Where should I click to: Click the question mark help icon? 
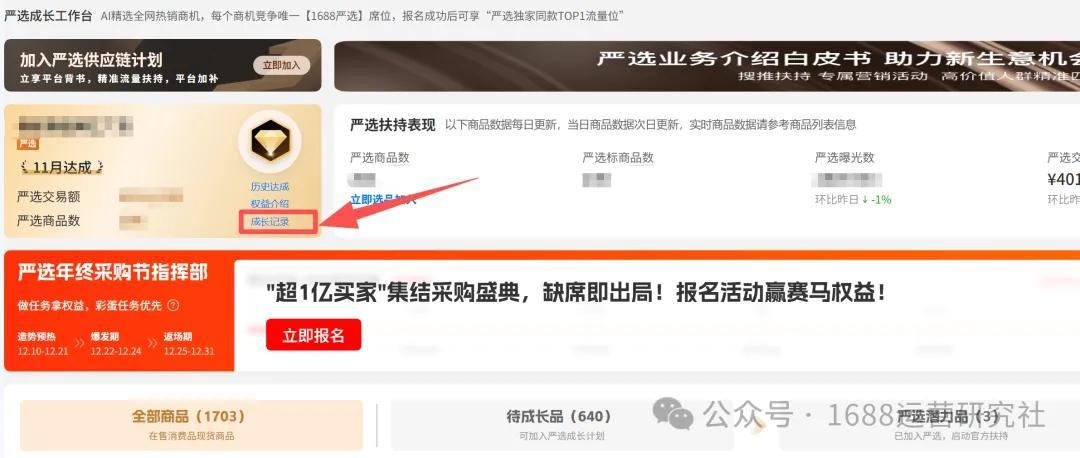(x=174, y=305)
